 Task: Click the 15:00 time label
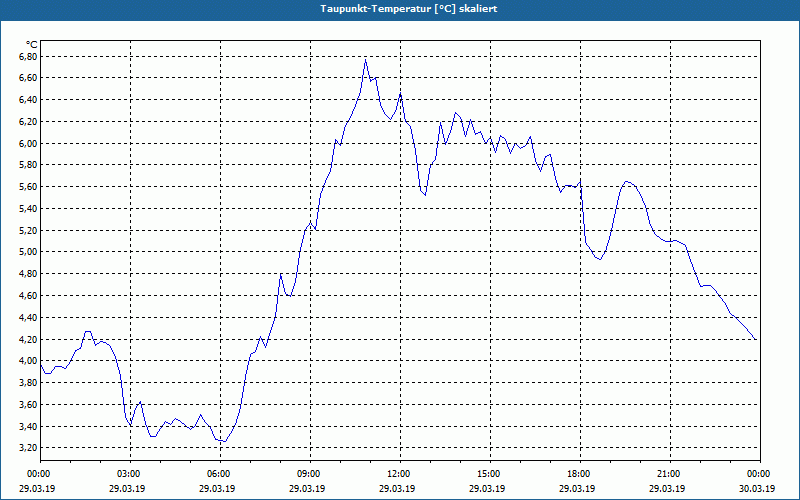pyautogui.click(x=488, y=474)
